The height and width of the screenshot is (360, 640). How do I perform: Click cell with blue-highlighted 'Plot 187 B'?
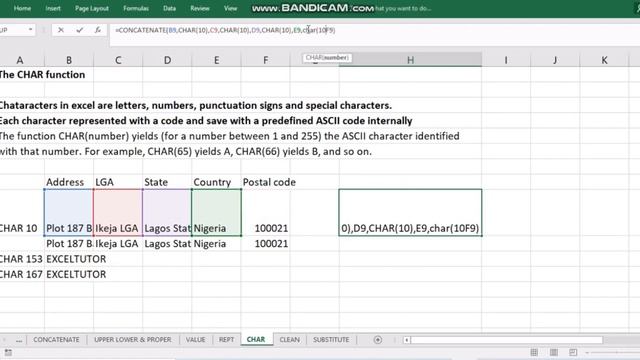point(69,213)
